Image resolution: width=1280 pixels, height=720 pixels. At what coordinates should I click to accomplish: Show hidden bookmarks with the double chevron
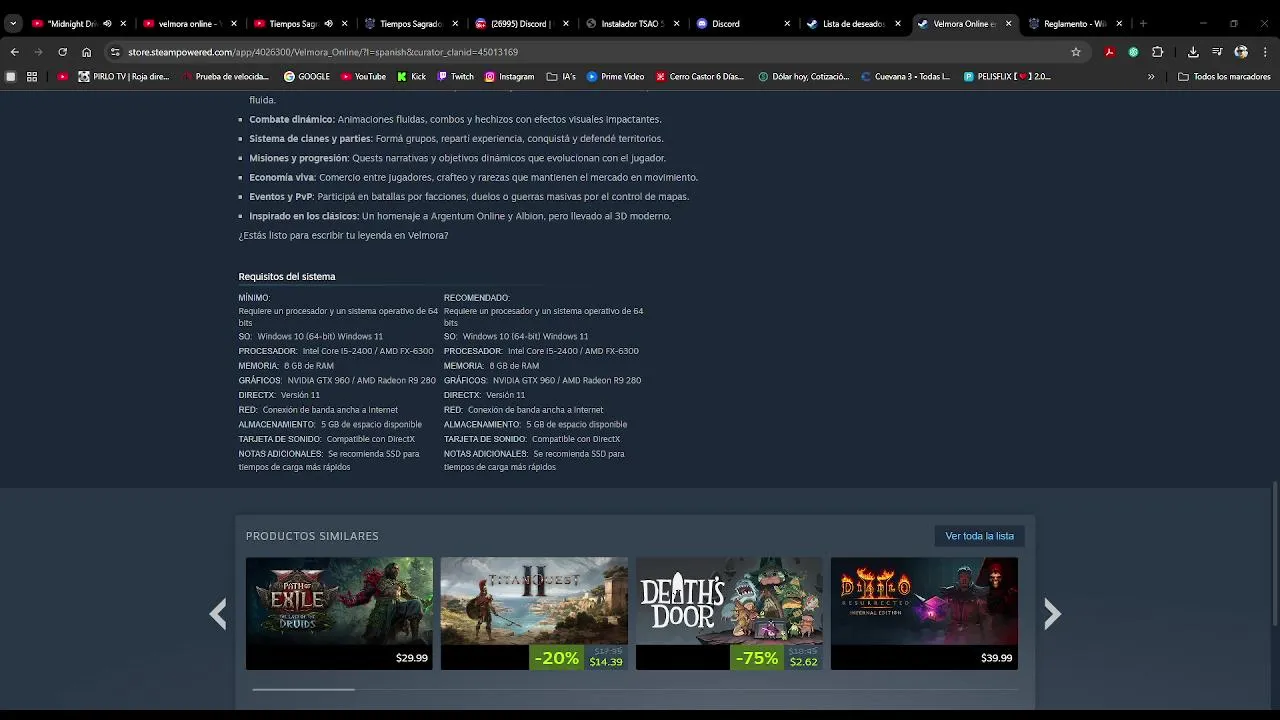point(1151,76)
